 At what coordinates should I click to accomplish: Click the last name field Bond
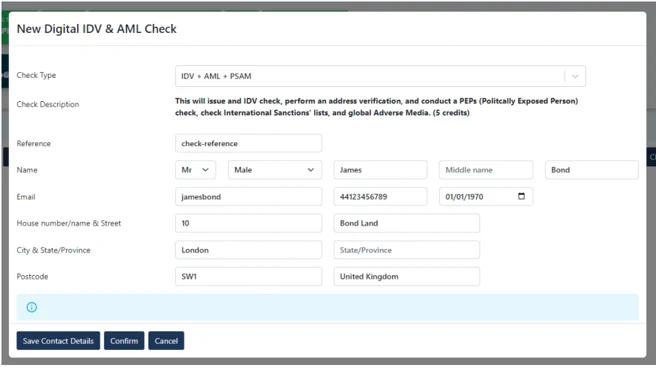(x=592, y=170)
